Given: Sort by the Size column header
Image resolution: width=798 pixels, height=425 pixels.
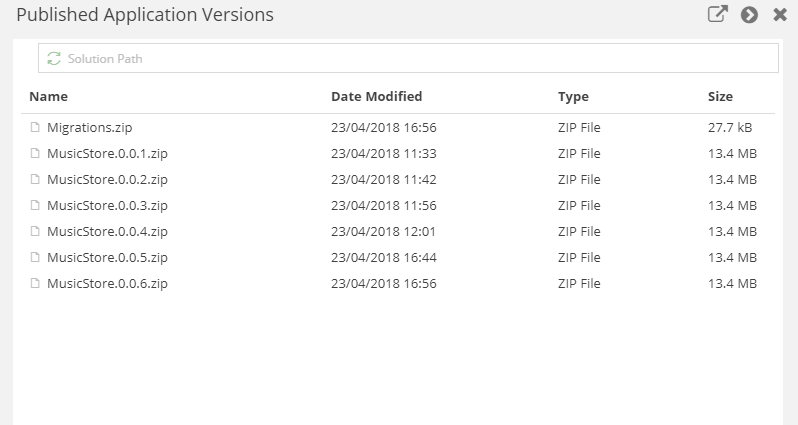Looking at the screenshot, I should 720,97.
